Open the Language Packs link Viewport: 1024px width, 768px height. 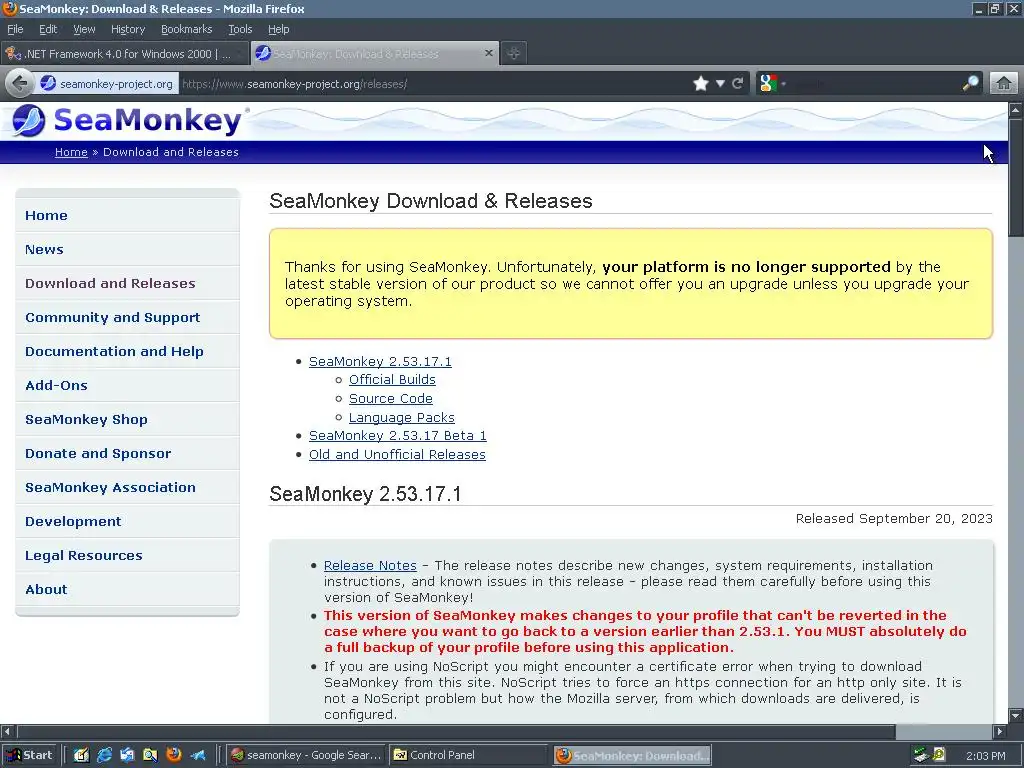coord(402,417)
